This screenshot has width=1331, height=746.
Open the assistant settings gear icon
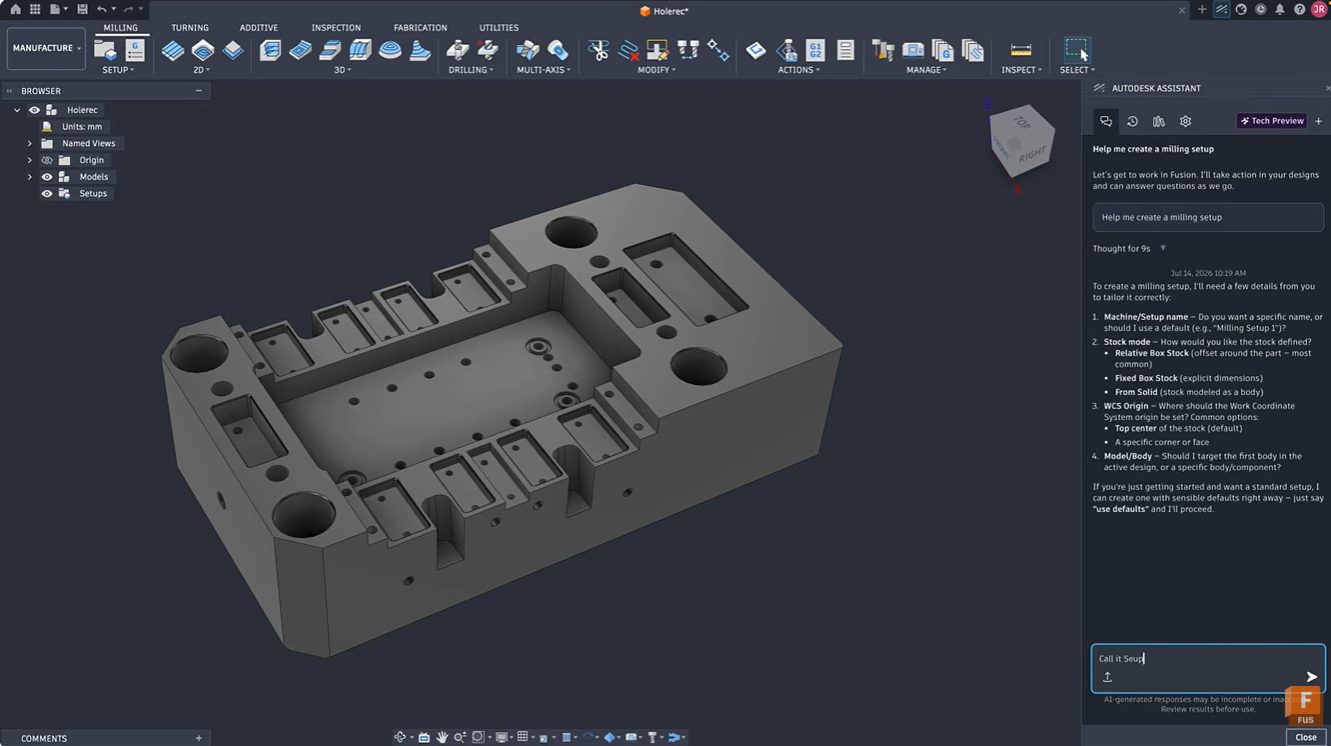[1185, 121]
